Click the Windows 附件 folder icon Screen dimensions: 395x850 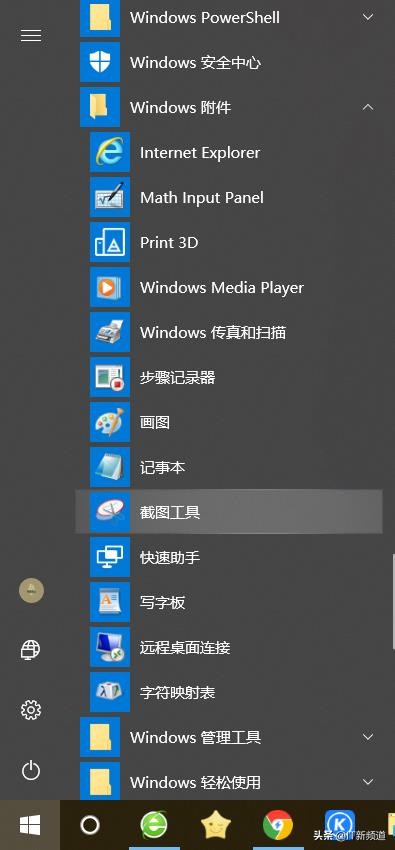(100, 107)
